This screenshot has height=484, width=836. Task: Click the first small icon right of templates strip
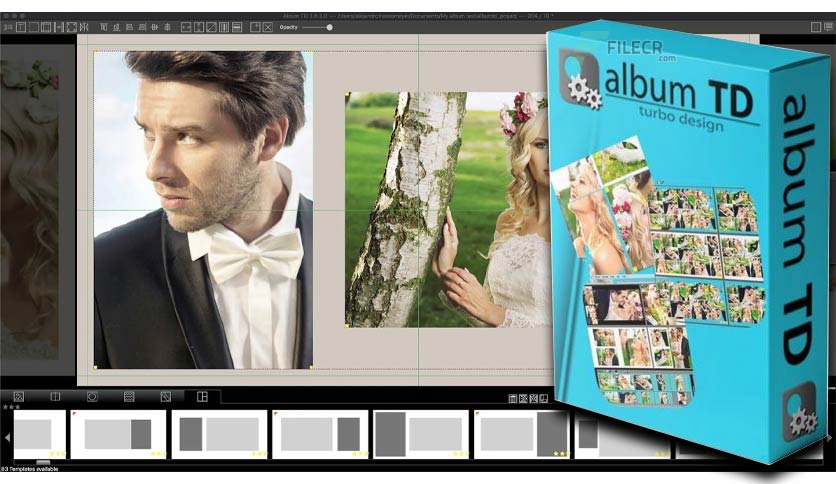point(512,398)
